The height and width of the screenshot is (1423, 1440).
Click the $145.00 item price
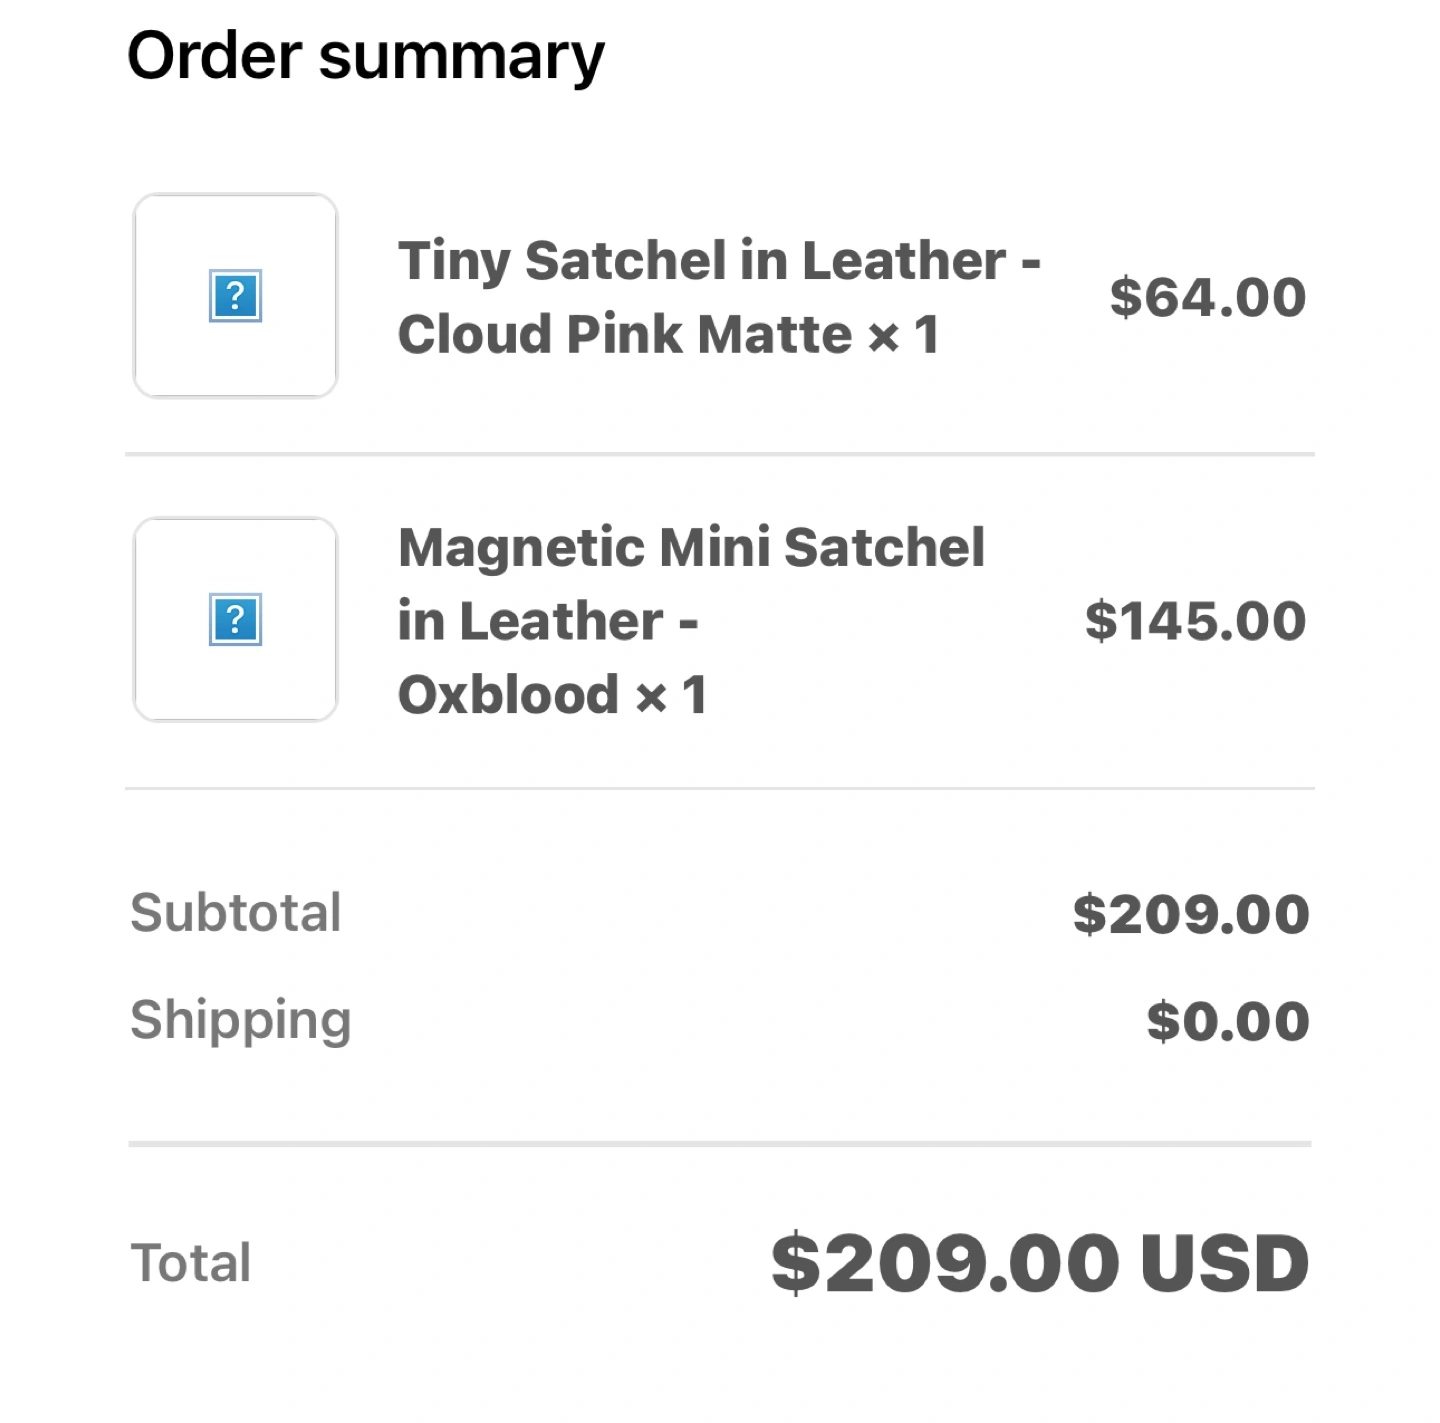[1195, 621]
